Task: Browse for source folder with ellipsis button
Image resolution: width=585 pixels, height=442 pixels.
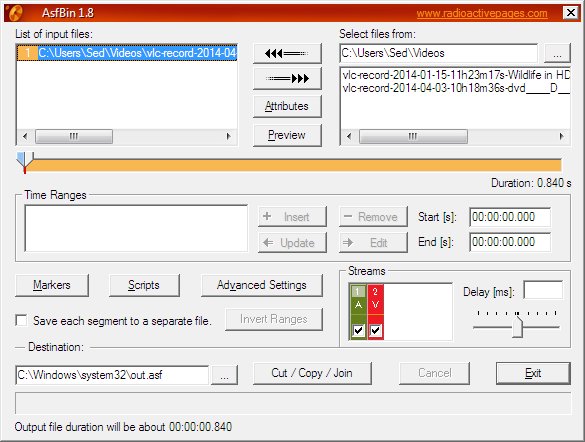Action: click(557, 54)
